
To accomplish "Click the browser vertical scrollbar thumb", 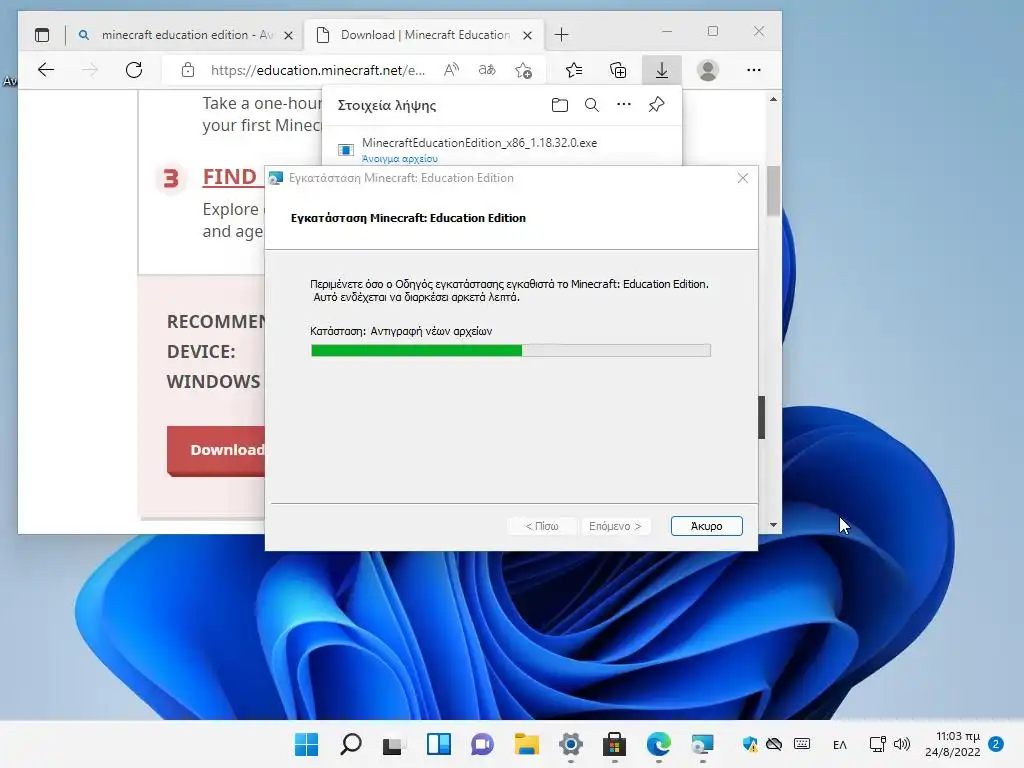I will coord(773,191).
